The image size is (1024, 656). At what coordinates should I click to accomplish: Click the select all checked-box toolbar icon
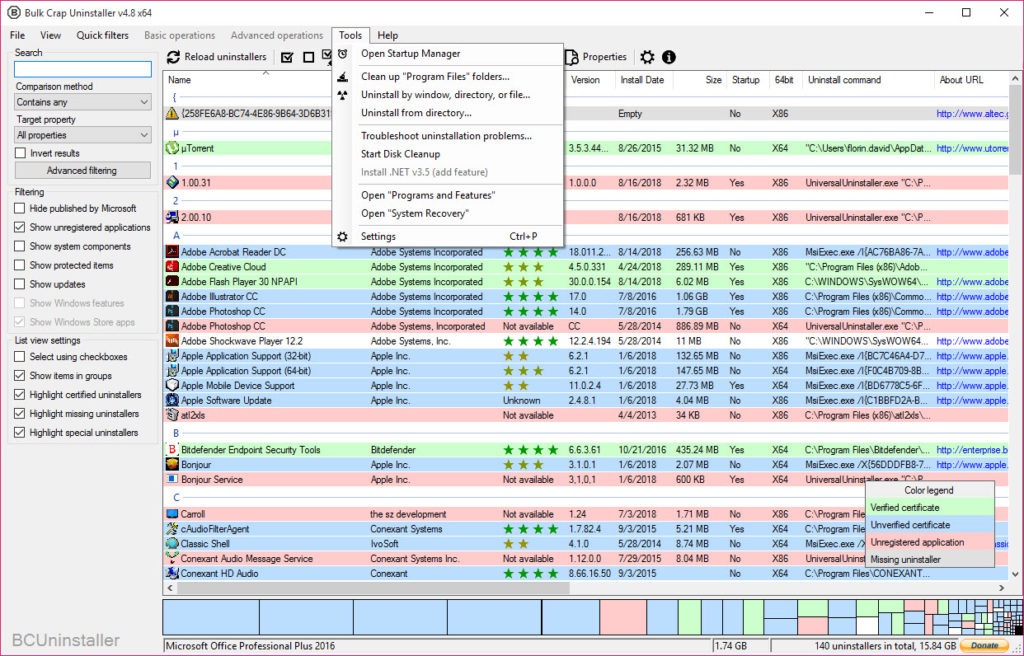287,57
